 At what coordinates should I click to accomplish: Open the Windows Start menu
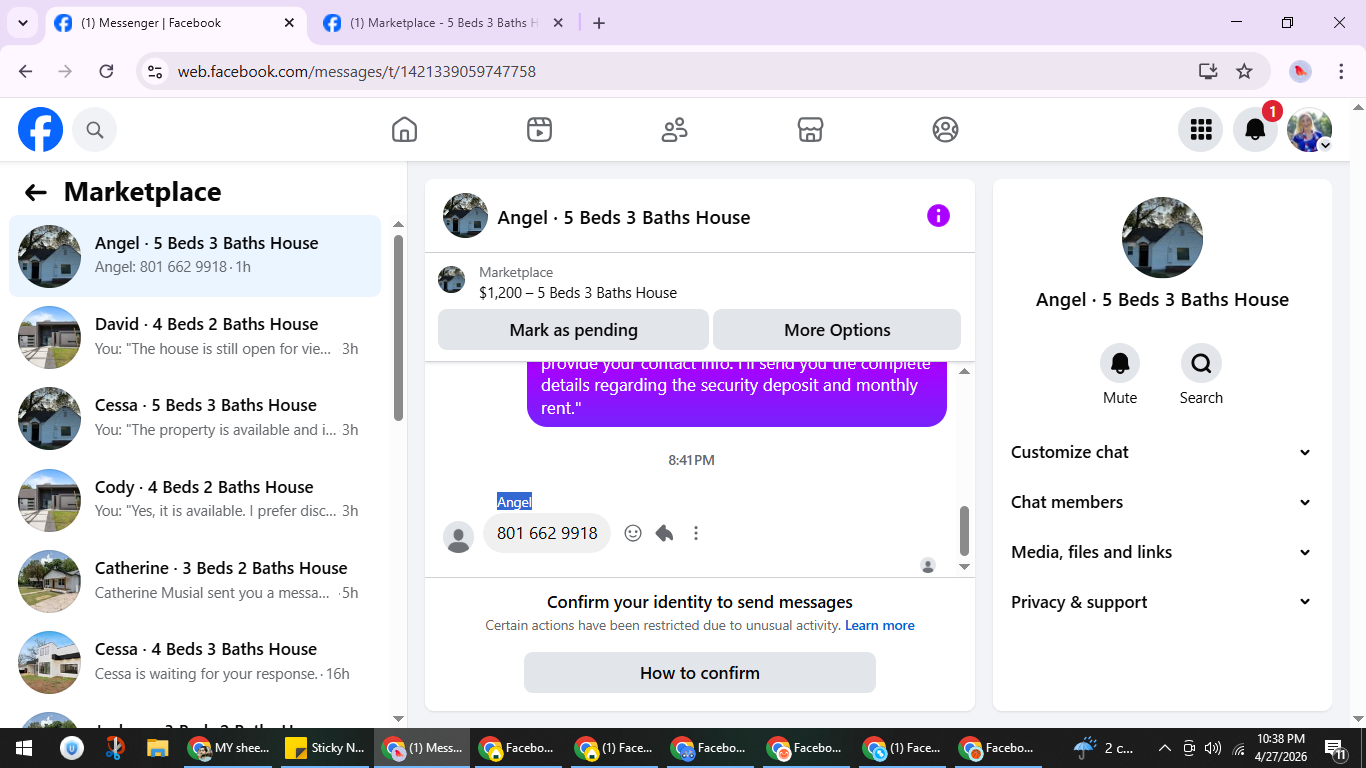(x=23, y=748)
